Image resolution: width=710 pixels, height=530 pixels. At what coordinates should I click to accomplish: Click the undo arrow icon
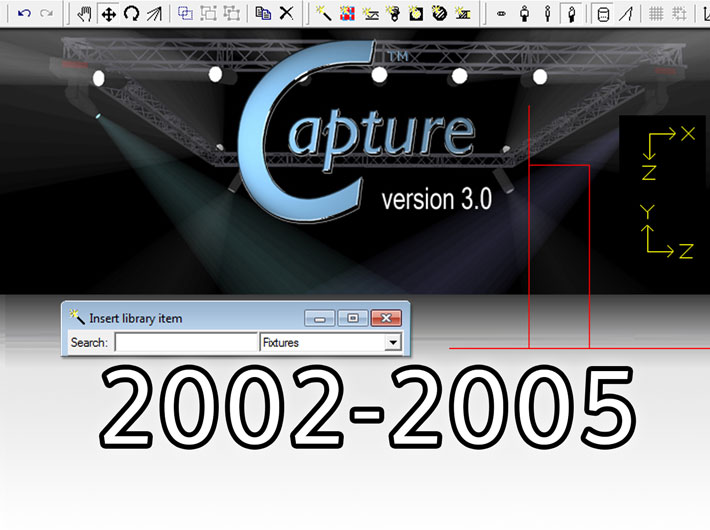click(24, 13)
